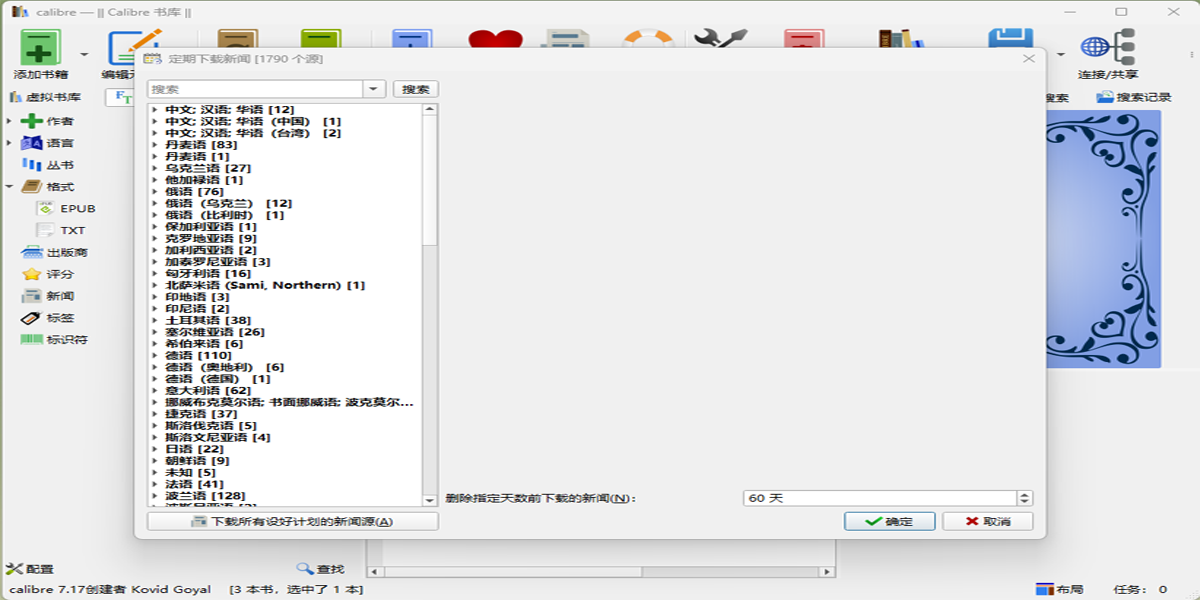Click scroll-up arrow of news source list
This screenshot has height=600, width=1200.
click(430, 109)
